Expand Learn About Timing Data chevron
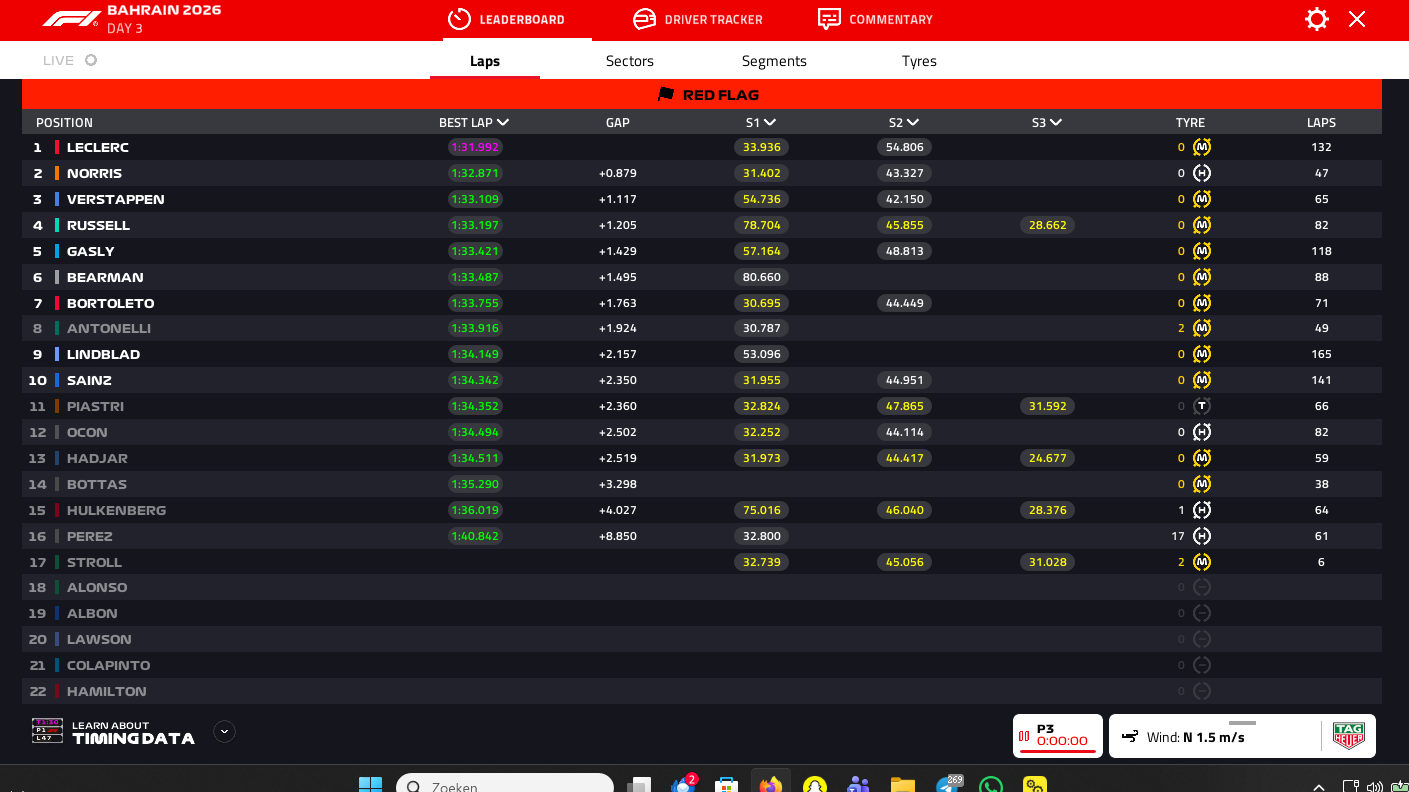 pyautogui.click(x=224, y=731)
